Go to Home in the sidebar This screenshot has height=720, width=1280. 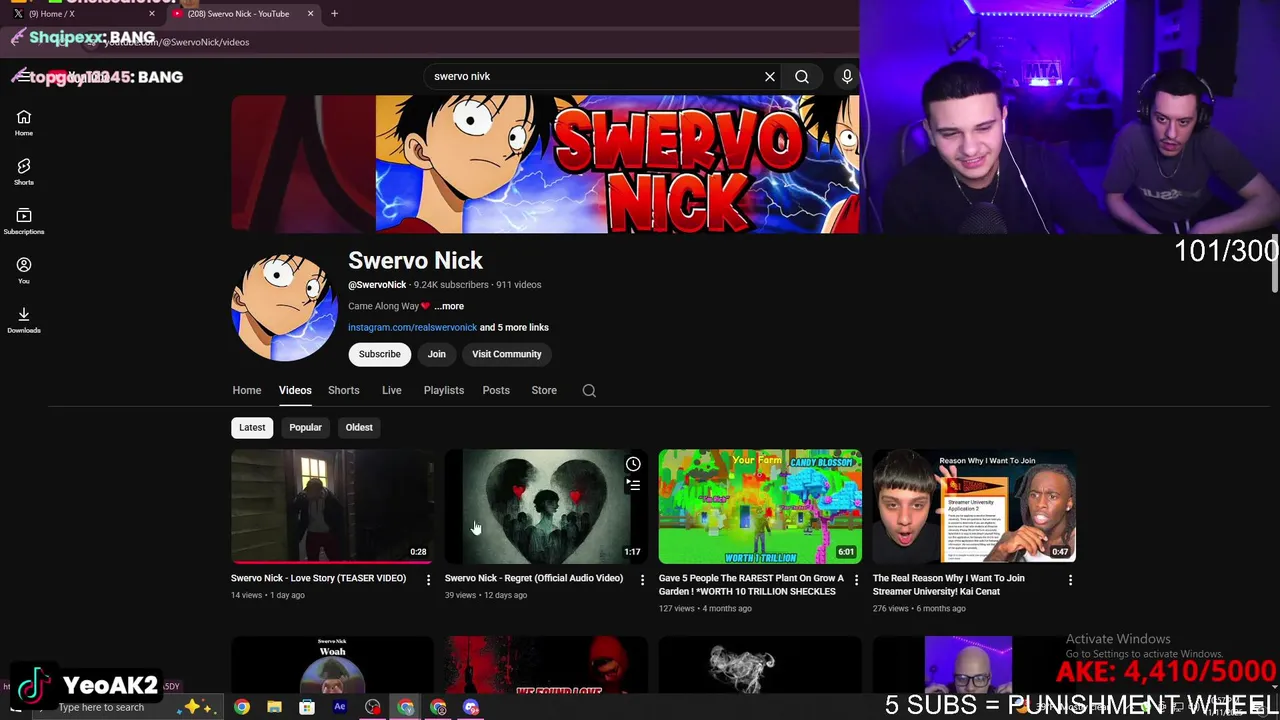pos(24,123)
